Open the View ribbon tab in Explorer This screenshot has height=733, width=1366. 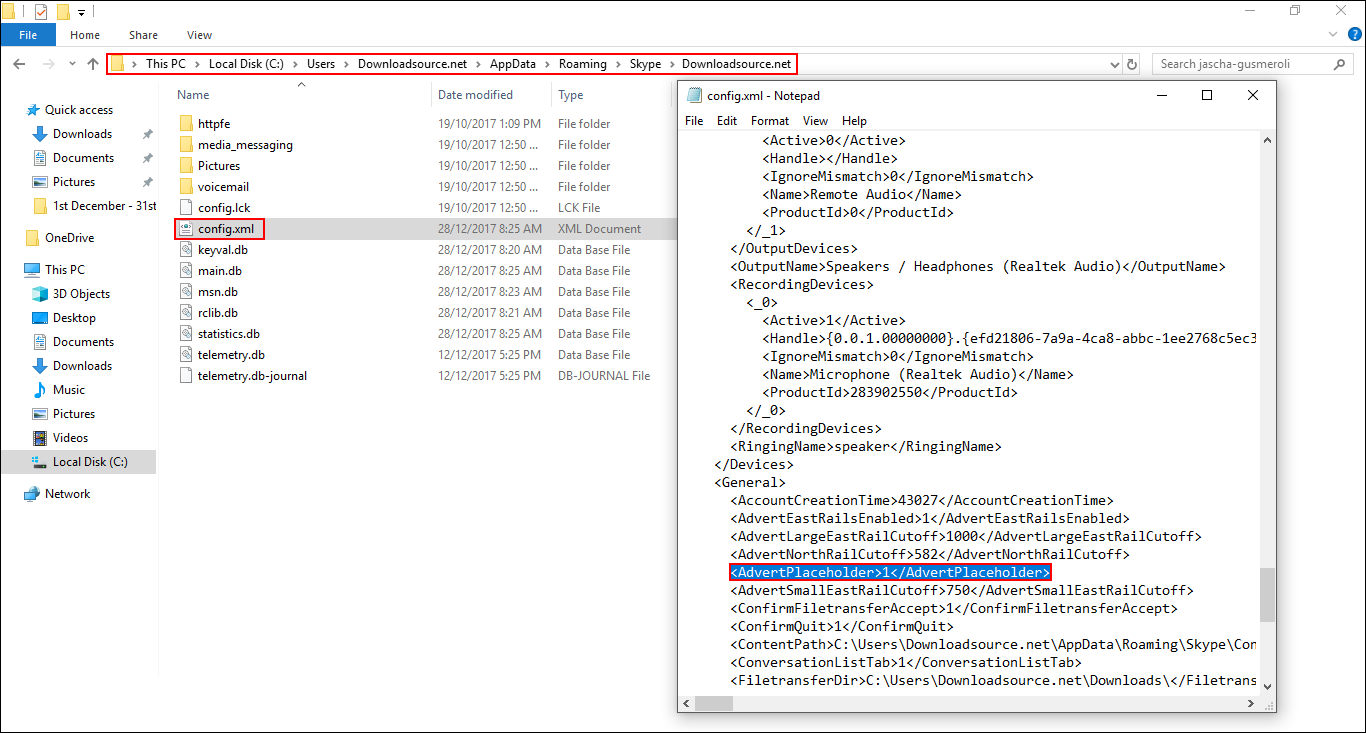point(199,35)
